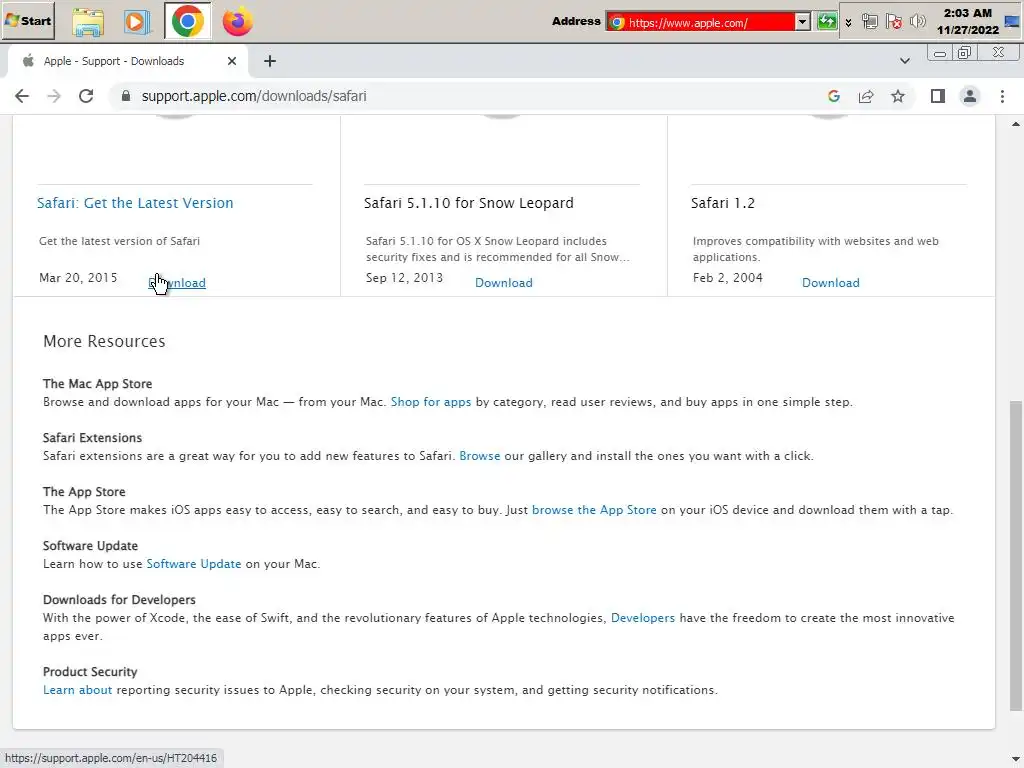Screen dimensions: 1024x768
Task: Click the page vertical scrollbar thumb
Action: coord(1016,555)
